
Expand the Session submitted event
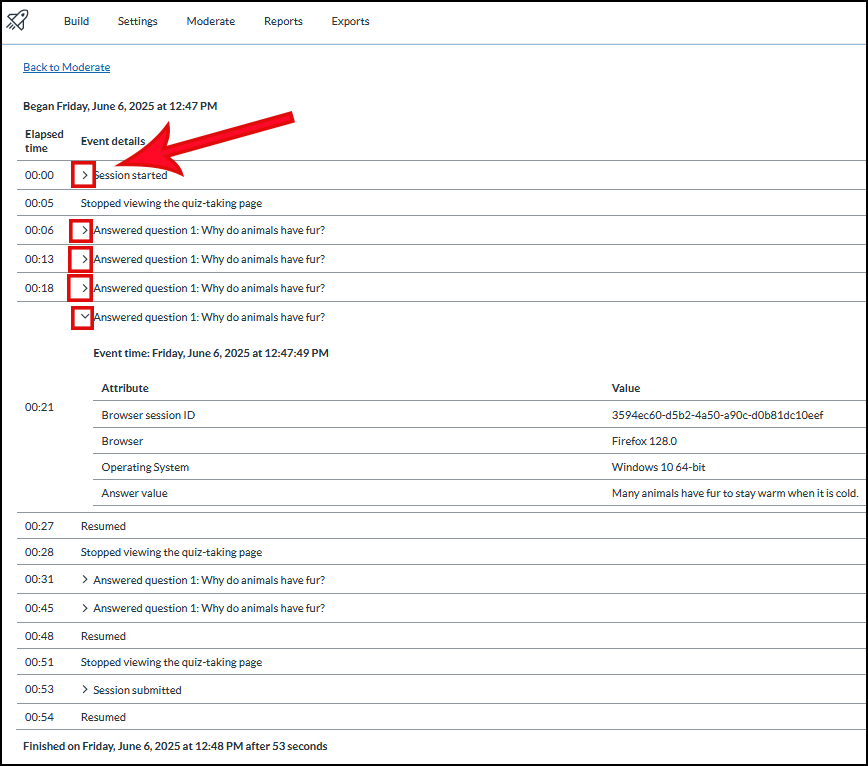click(x=84, y=690)
